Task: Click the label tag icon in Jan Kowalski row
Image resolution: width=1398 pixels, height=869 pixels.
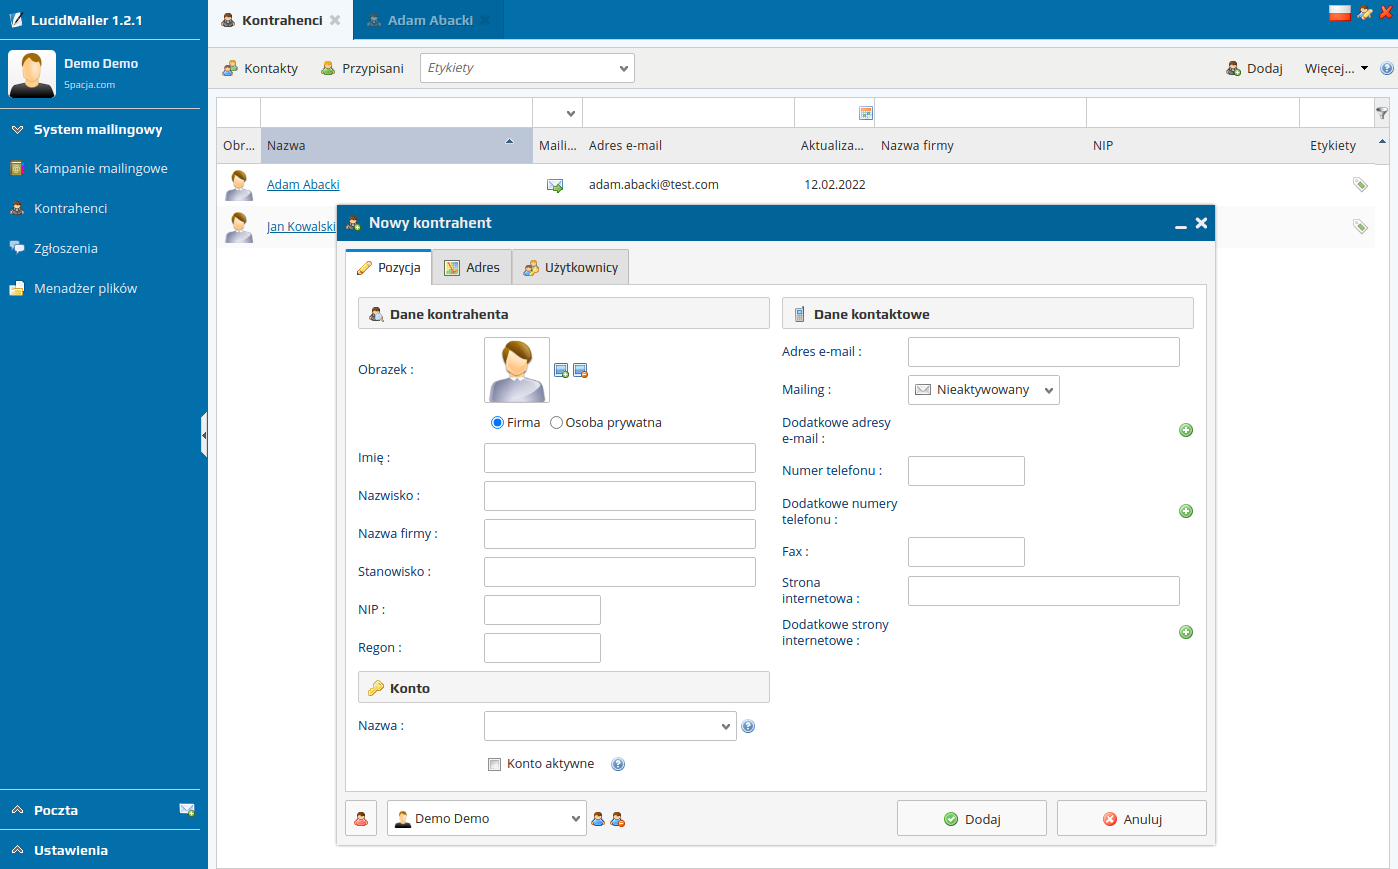Action: click(1360, 226)
